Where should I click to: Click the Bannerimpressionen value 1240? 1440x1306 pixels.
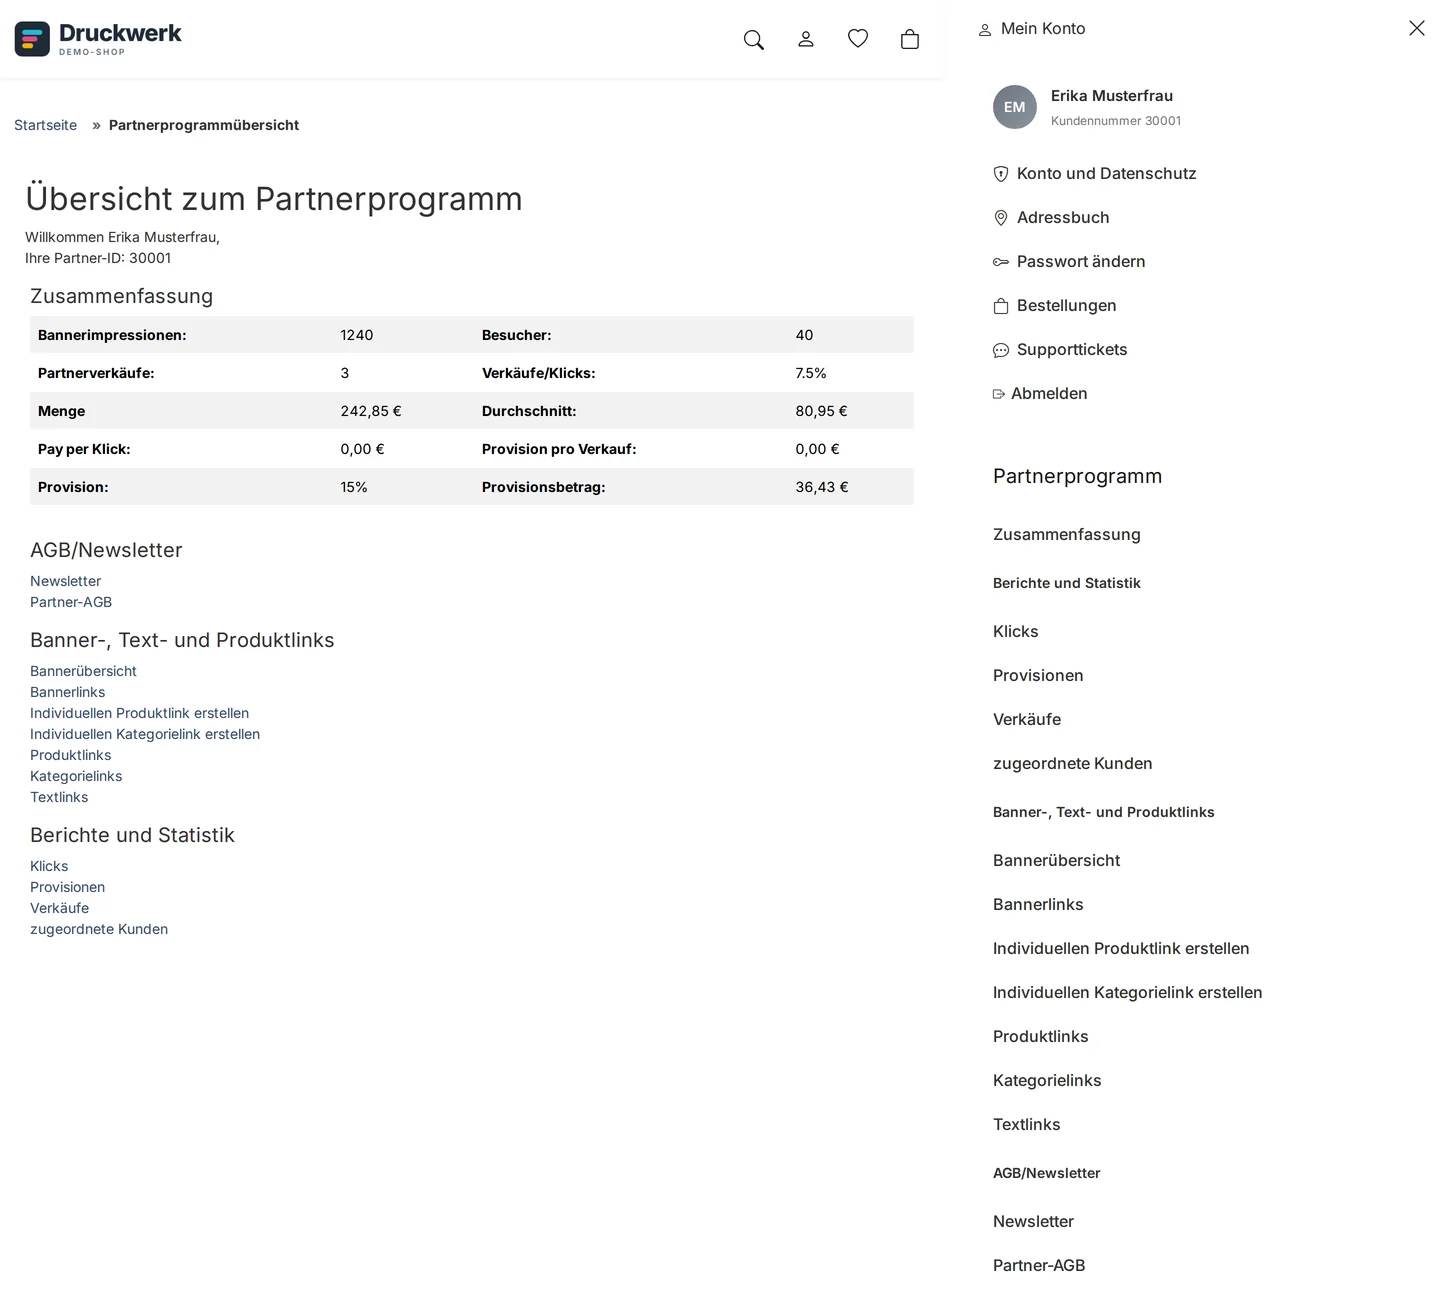(x=357, y=335)
